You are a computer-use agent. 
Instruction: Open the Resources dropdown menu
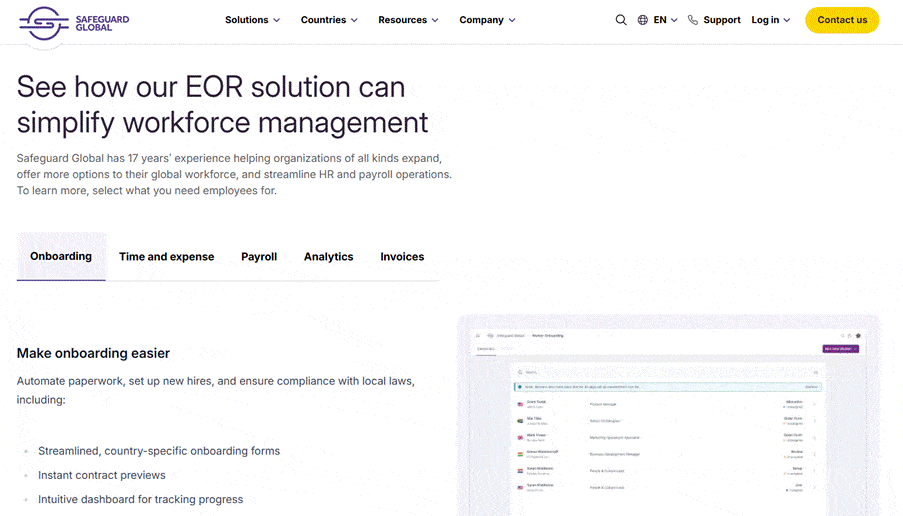(408, 20)
